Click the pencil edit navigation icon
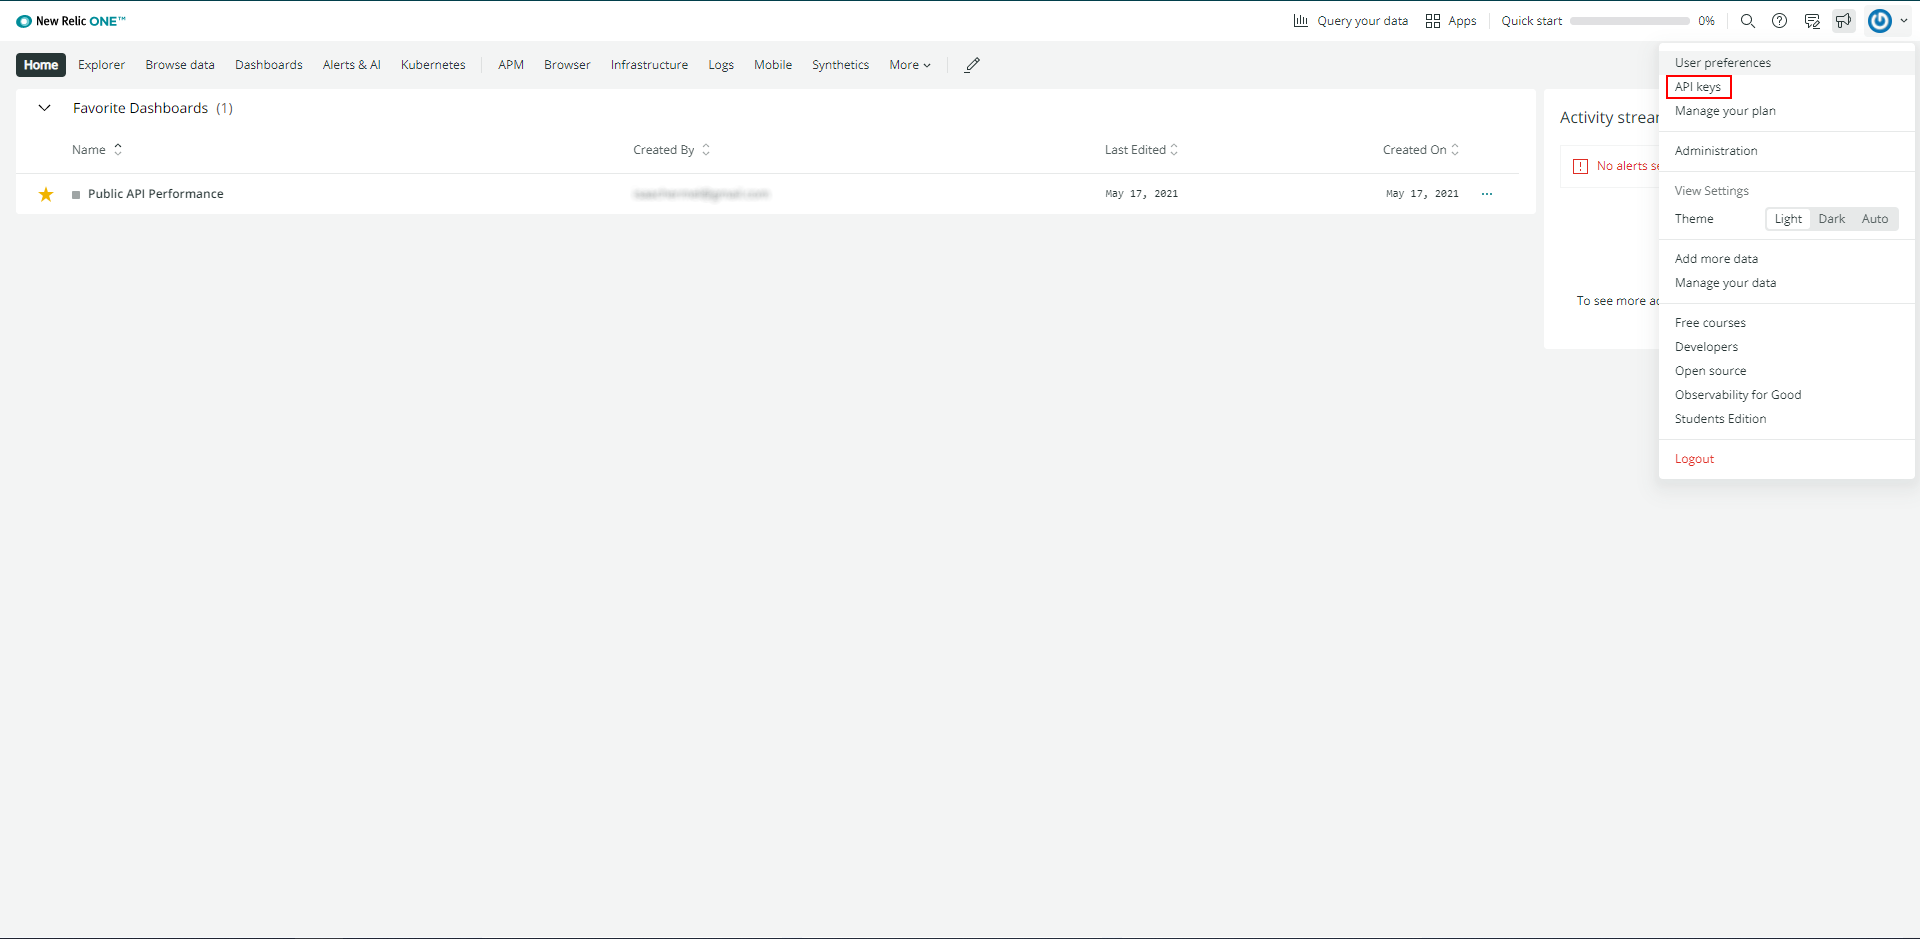 tap(972, 65)
